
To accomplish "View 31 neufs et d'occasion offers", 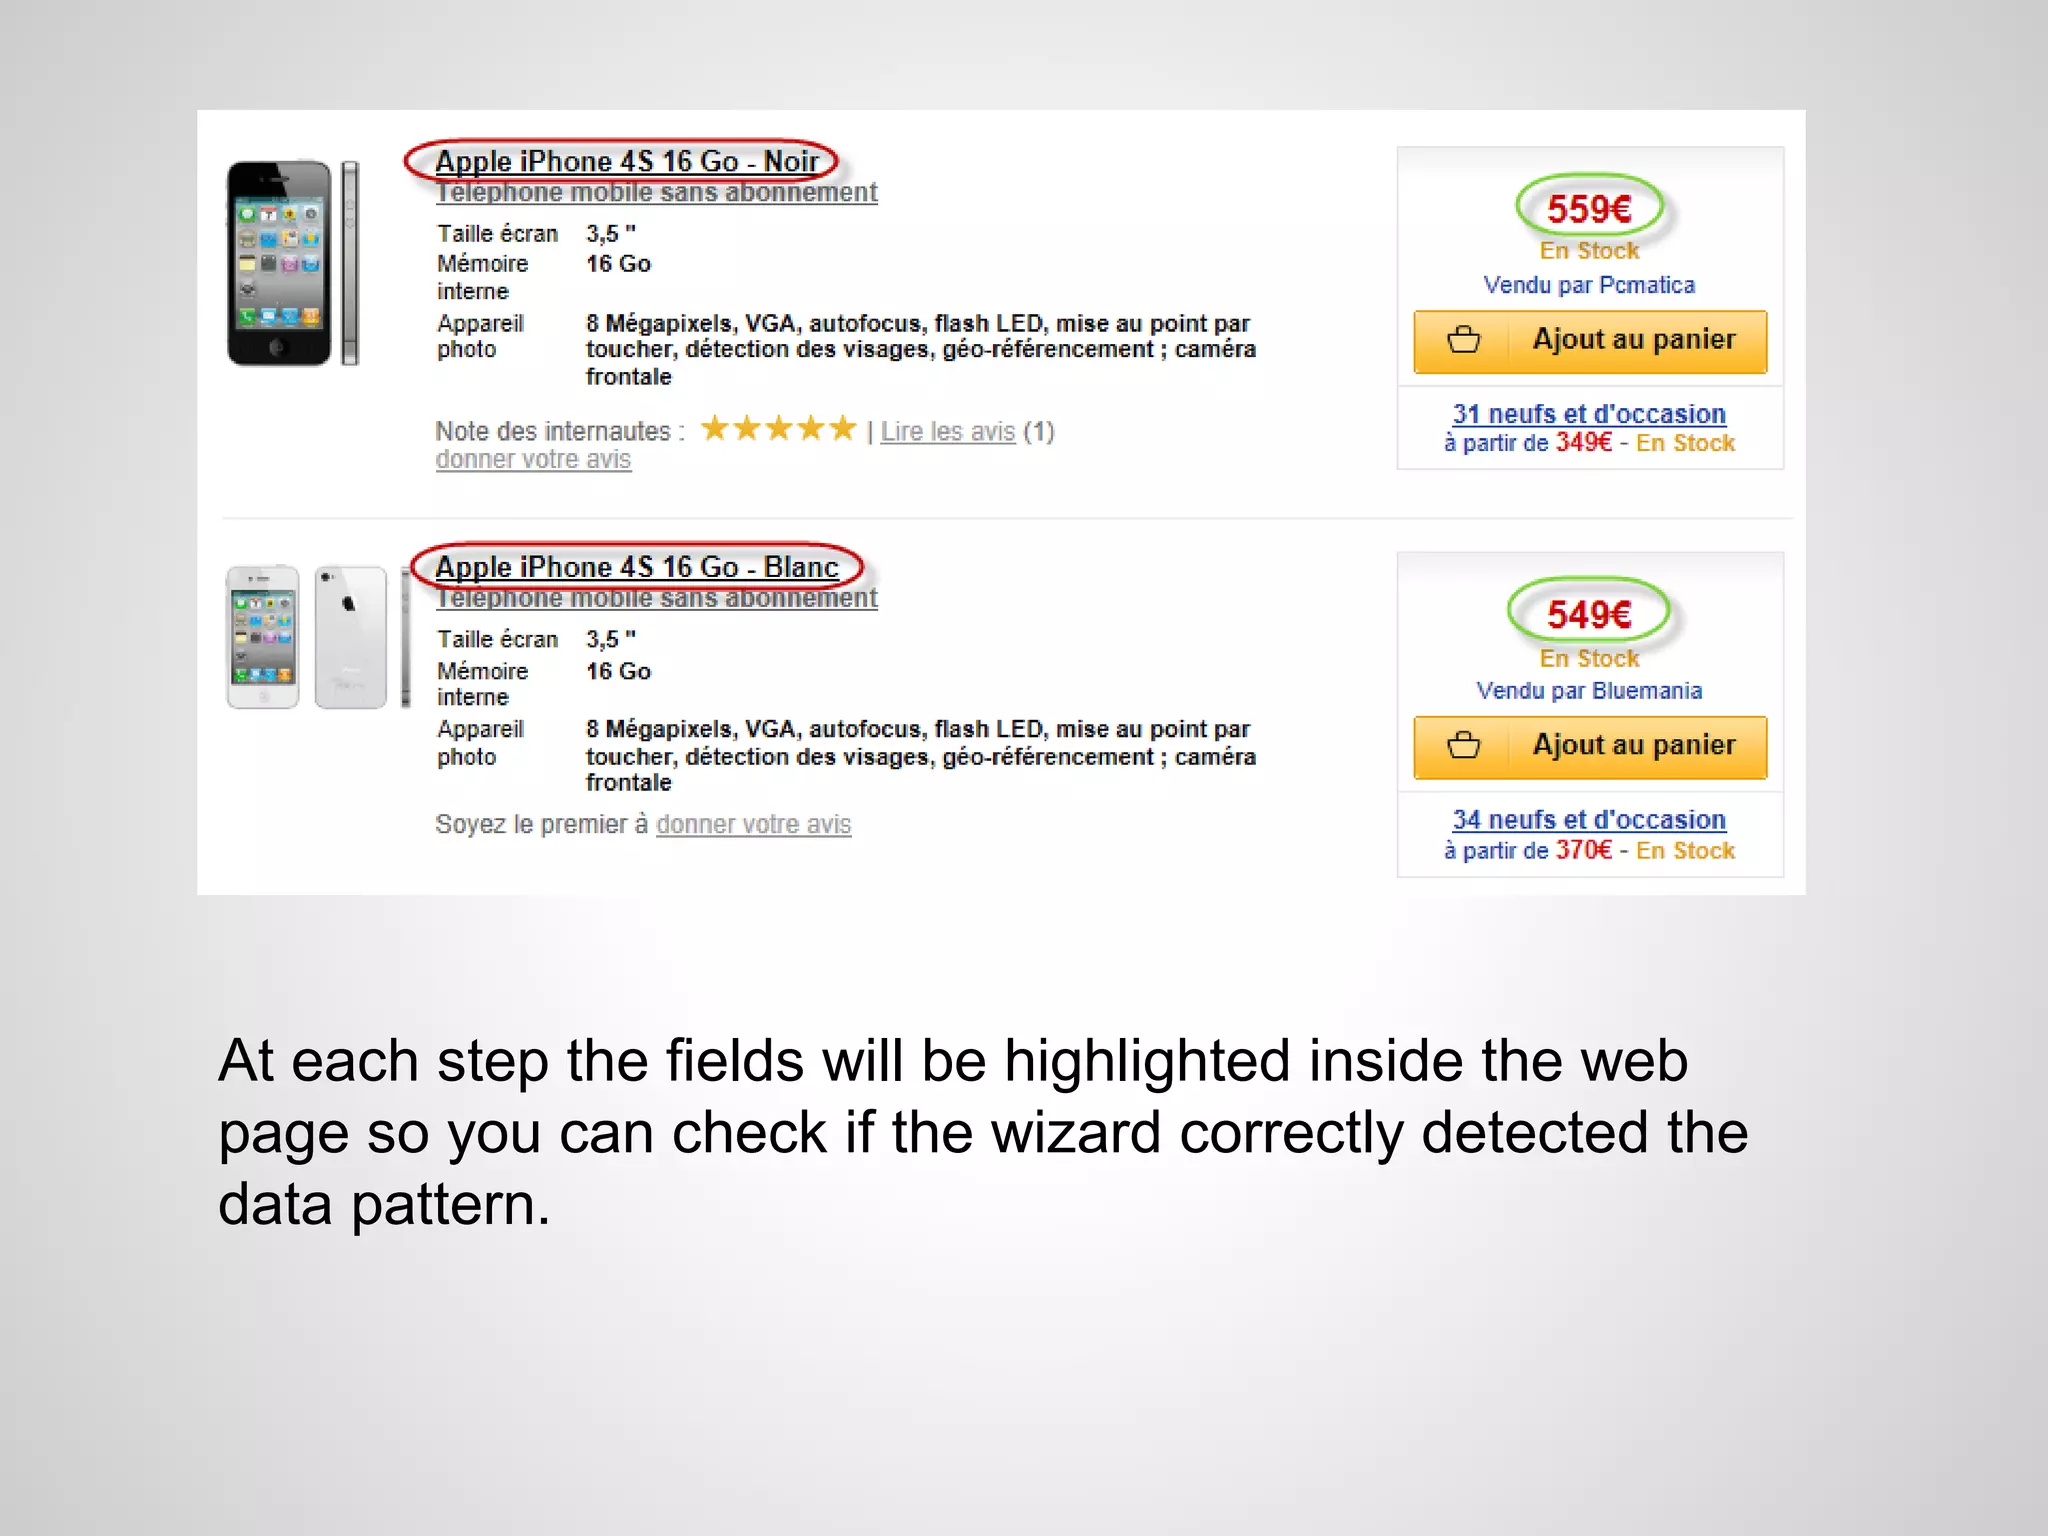I will [1589, 413].
